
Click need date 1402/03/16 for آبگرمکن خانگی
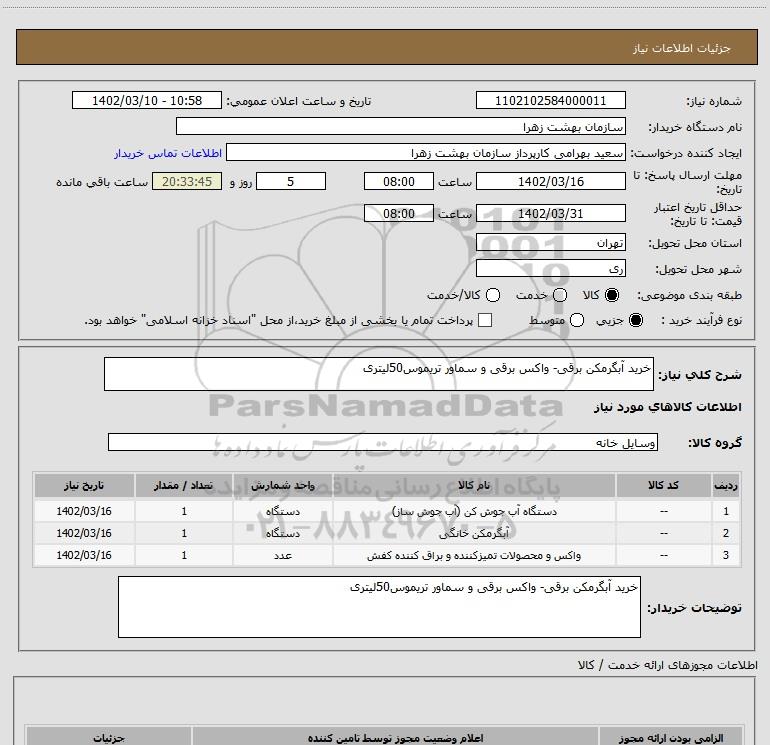tap(84, 533)
